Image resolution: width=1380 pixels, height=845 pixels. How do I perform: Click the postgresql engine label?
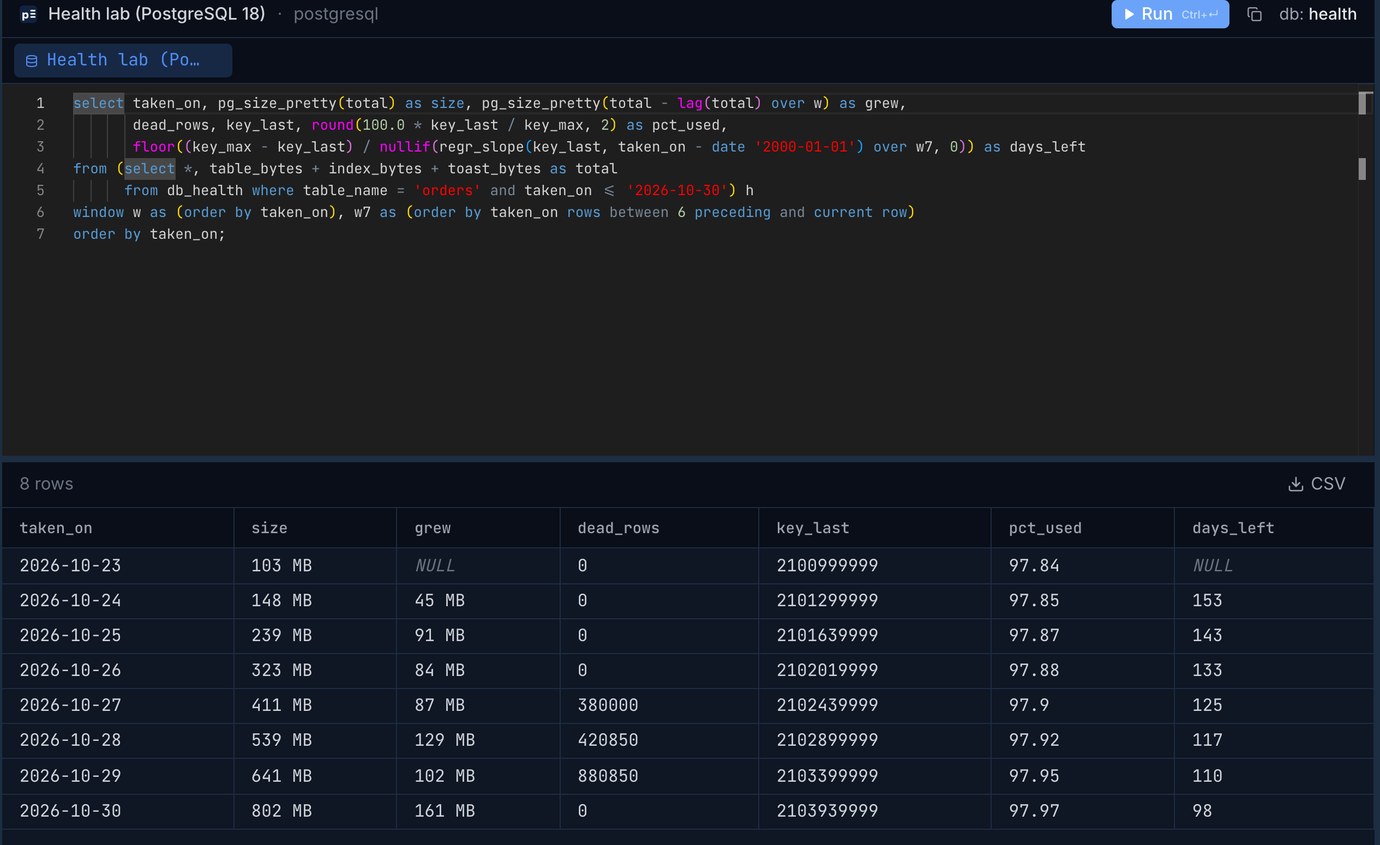click(x=336, y=14)
